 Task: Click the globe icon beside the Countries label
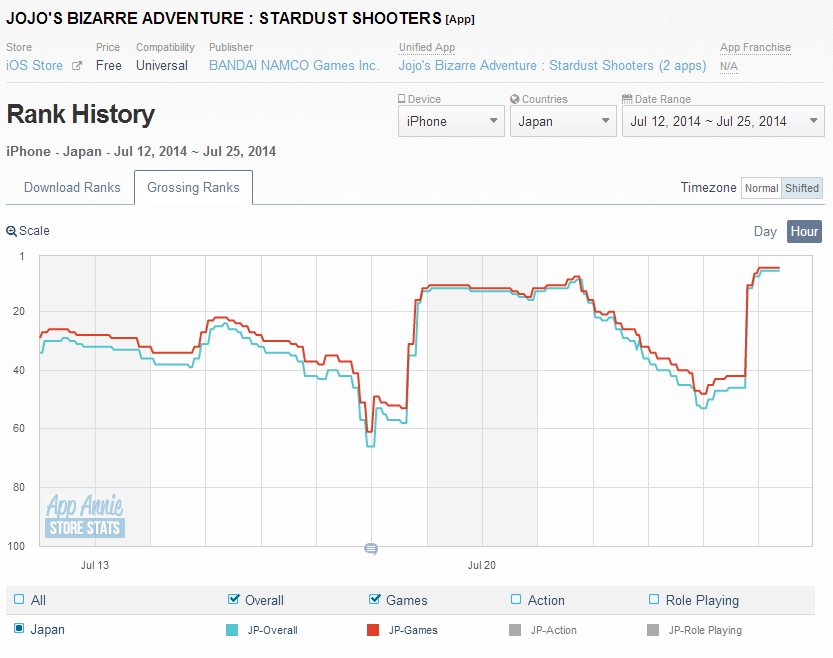point(514,99)
